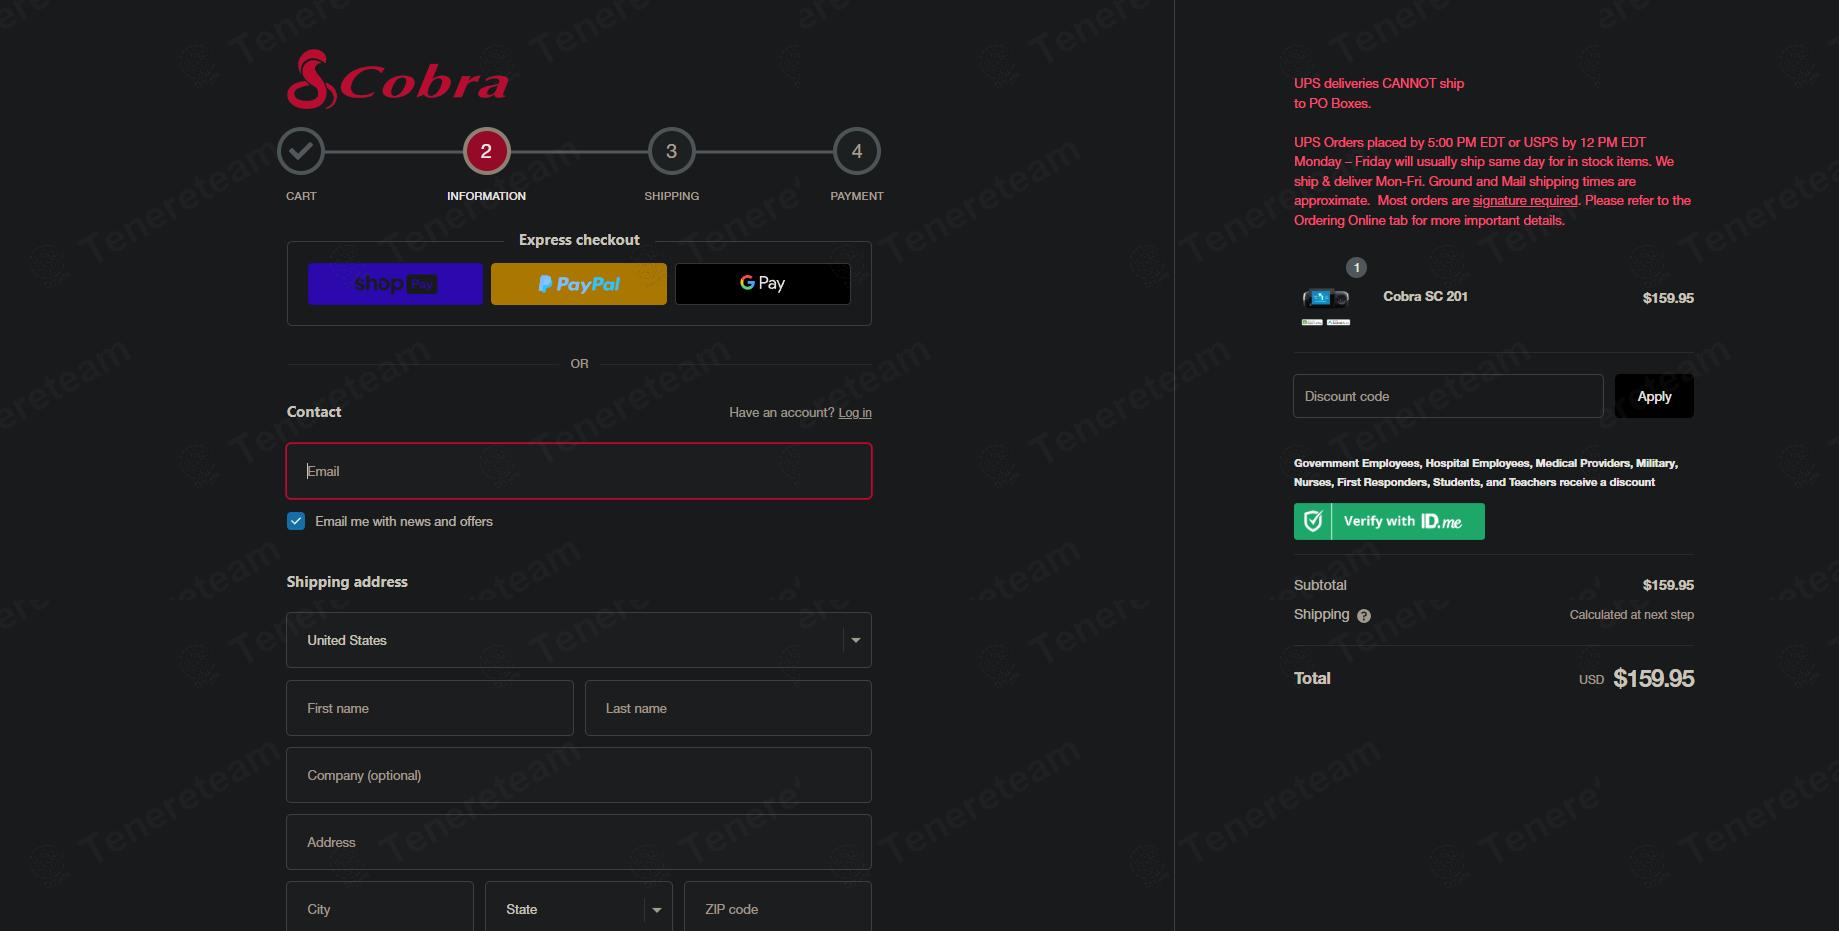Open the Shipping cost help tooltip
The width and height of the screenshot is (1839, 931).
pos(1365,615)
